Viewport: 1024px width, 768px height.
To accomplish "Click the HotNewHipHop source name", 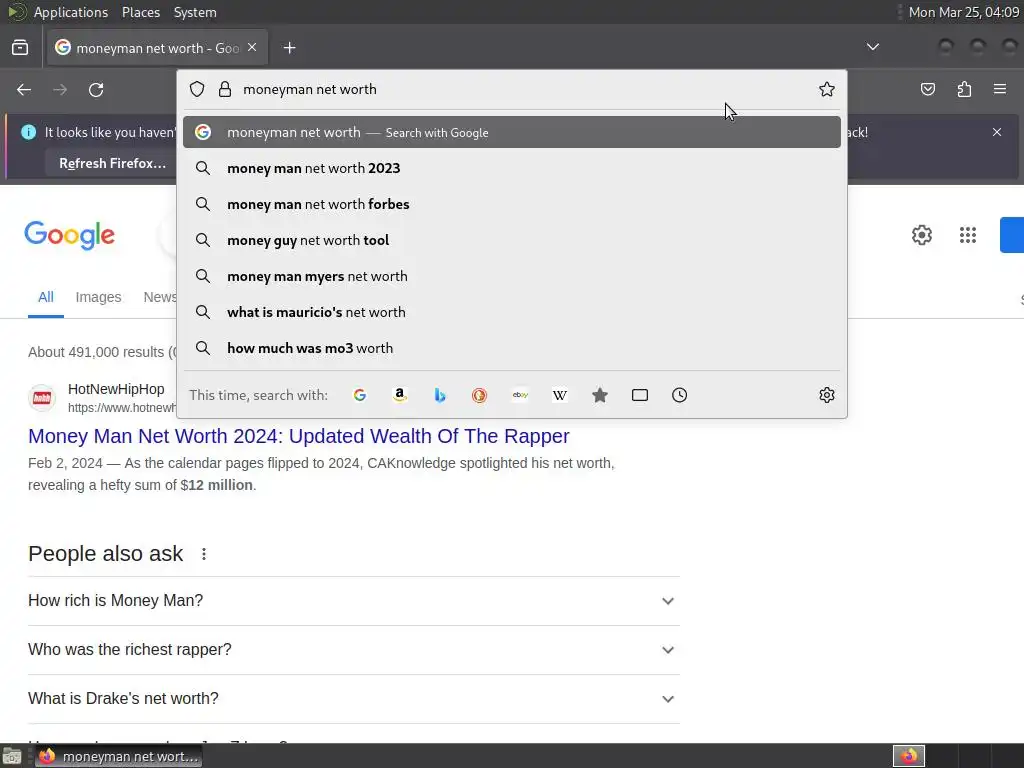I will pyautogui.click(x=116, y=389).
